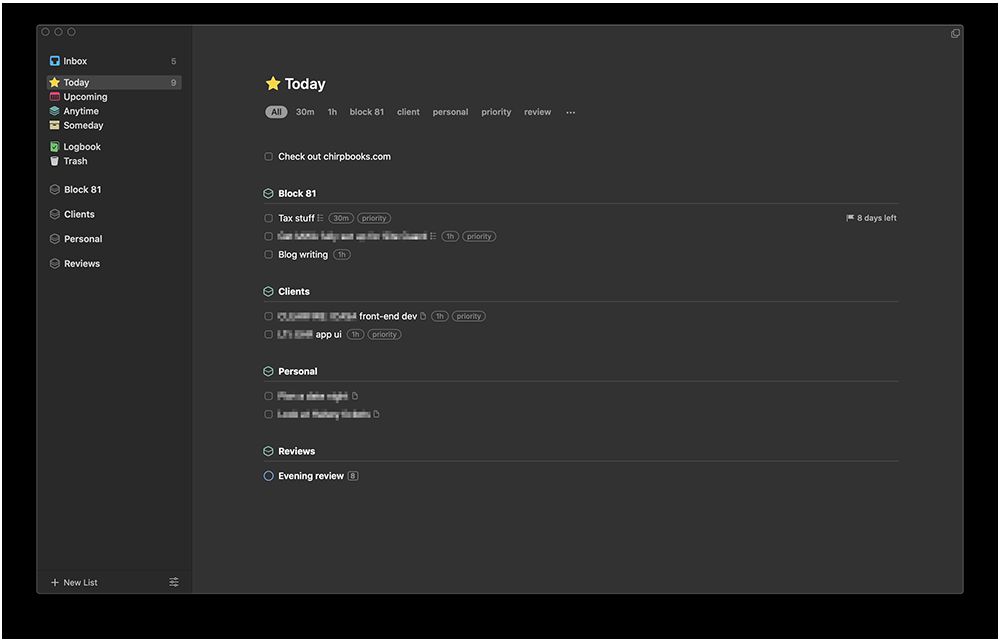
Task: Check off Tax stuff task
Action: point(268,218)
